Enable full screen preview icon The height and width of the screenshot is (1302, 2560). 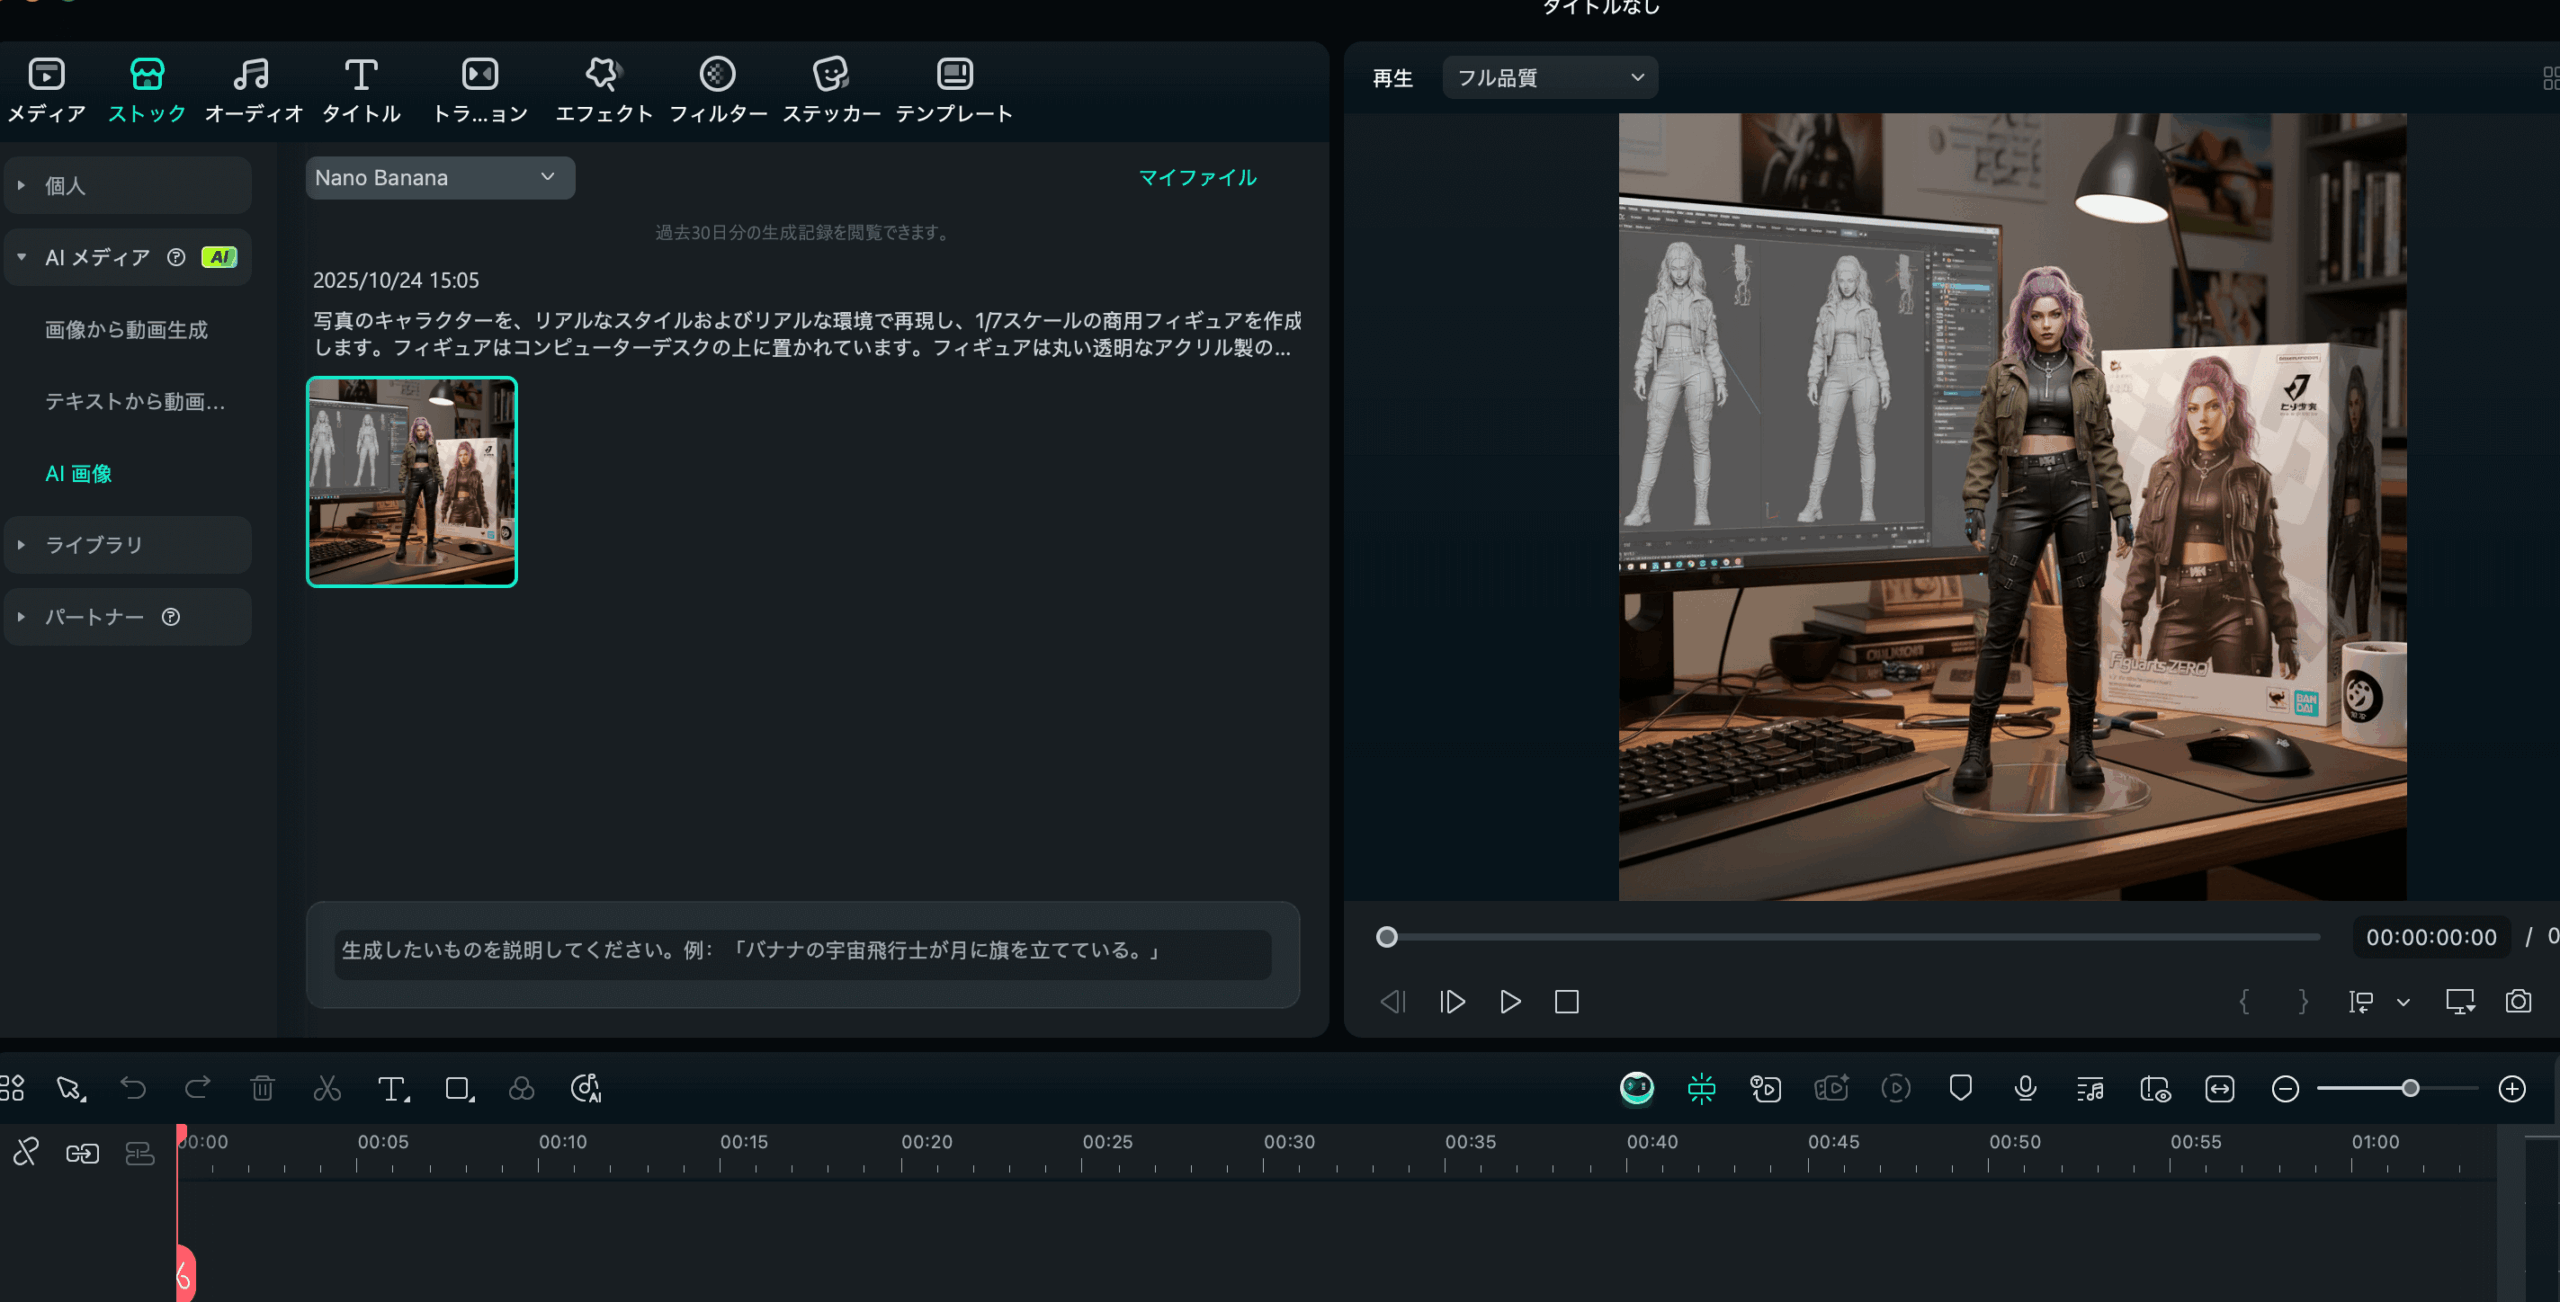(2462, 1001)
